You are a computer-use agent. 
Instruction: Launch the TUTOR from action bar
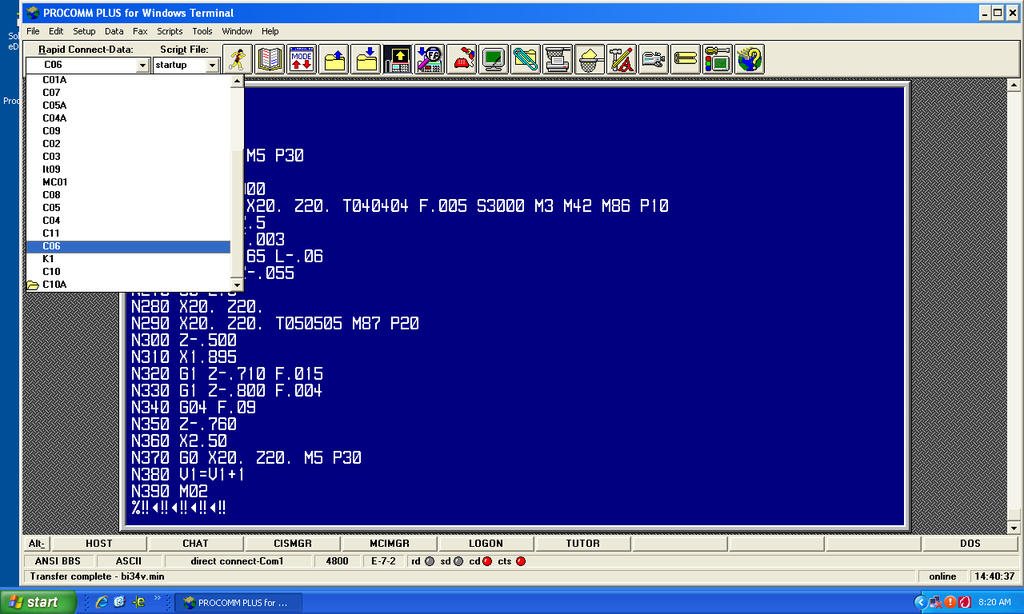tap(583, 543)
